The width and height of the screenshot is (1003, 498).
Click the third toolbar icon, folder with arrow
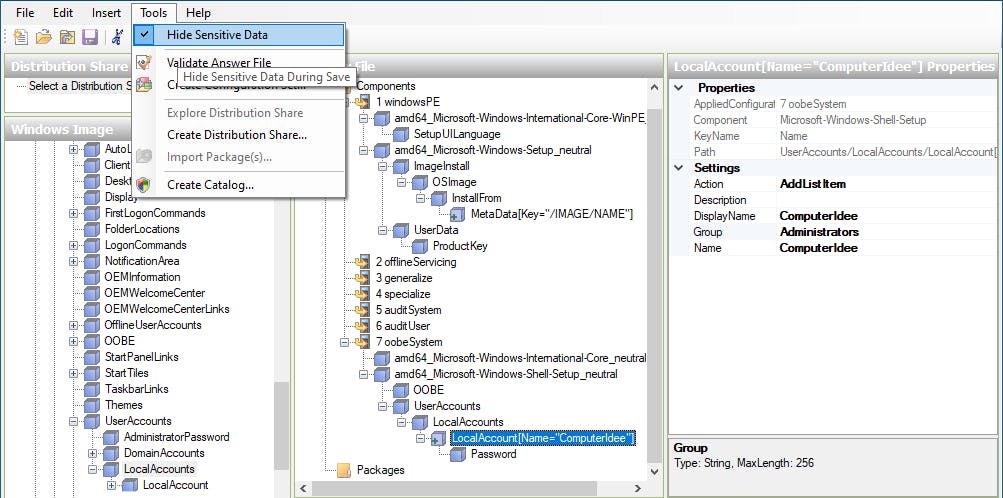click(67, 36)
